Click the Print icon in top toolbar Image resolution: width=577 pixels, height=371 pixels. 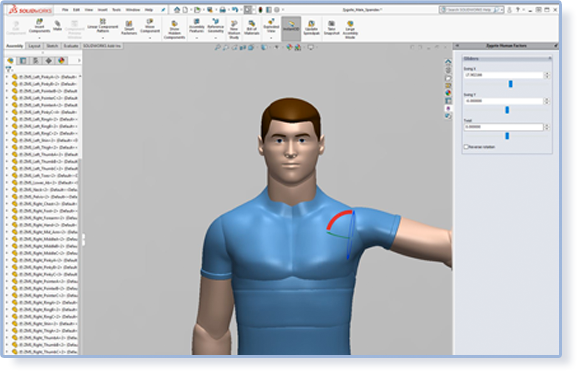tap(223, 10)
